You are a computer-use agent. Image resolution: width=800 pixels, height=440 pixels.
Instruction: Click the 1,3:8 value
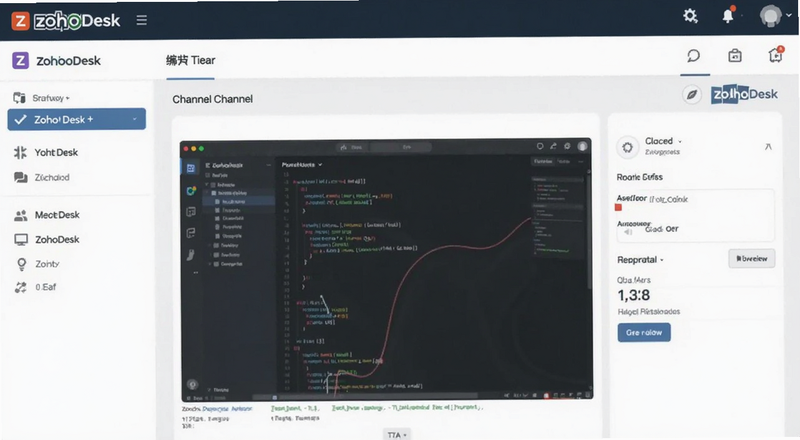[634, 296]
